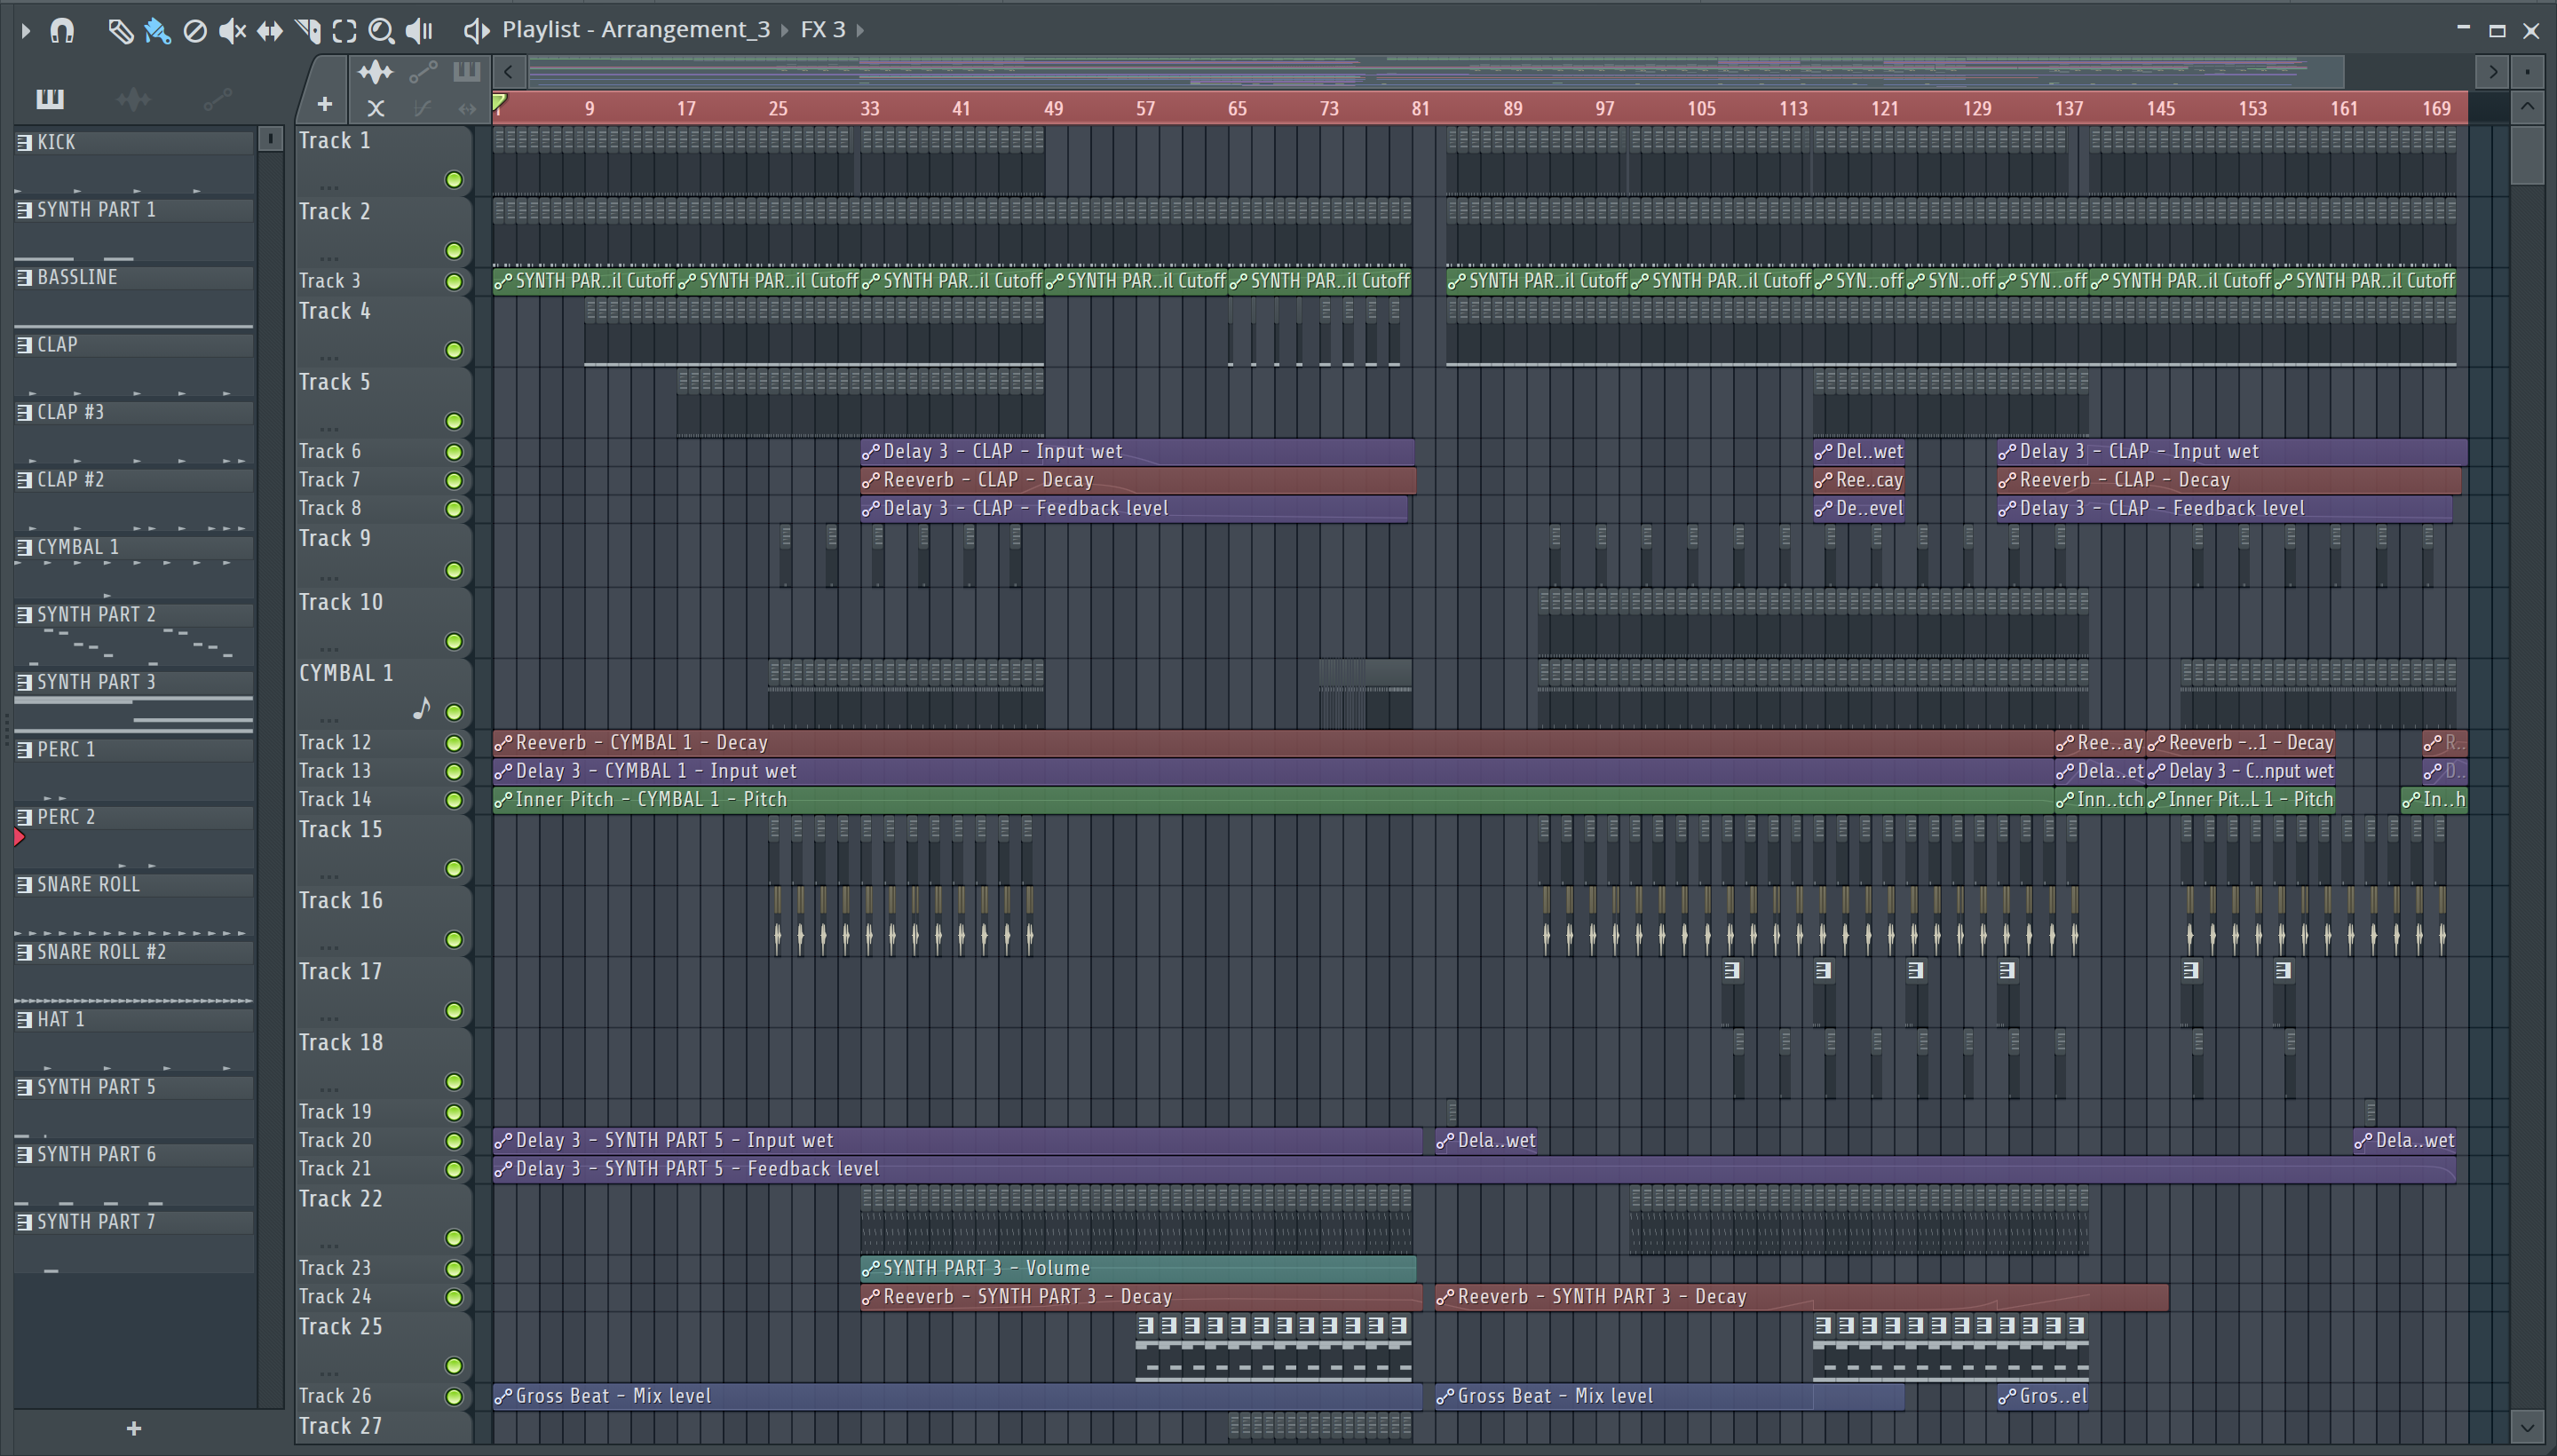Click the pattern piano focus icon in header
The image size is (2557, 1456).
click(x=466, y=71)
